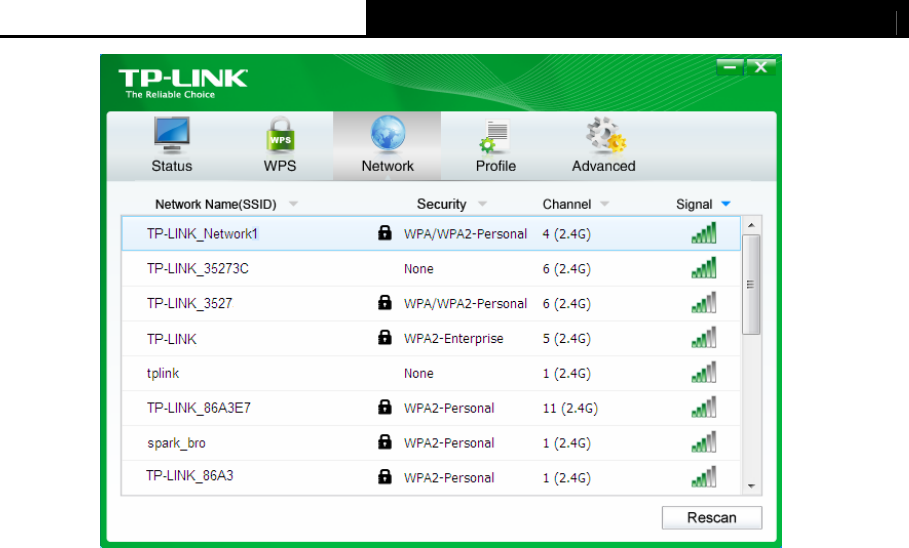Open the Advanced gears icon
Image resolution: width=909 pixels, height=548 pixels.
606,135
